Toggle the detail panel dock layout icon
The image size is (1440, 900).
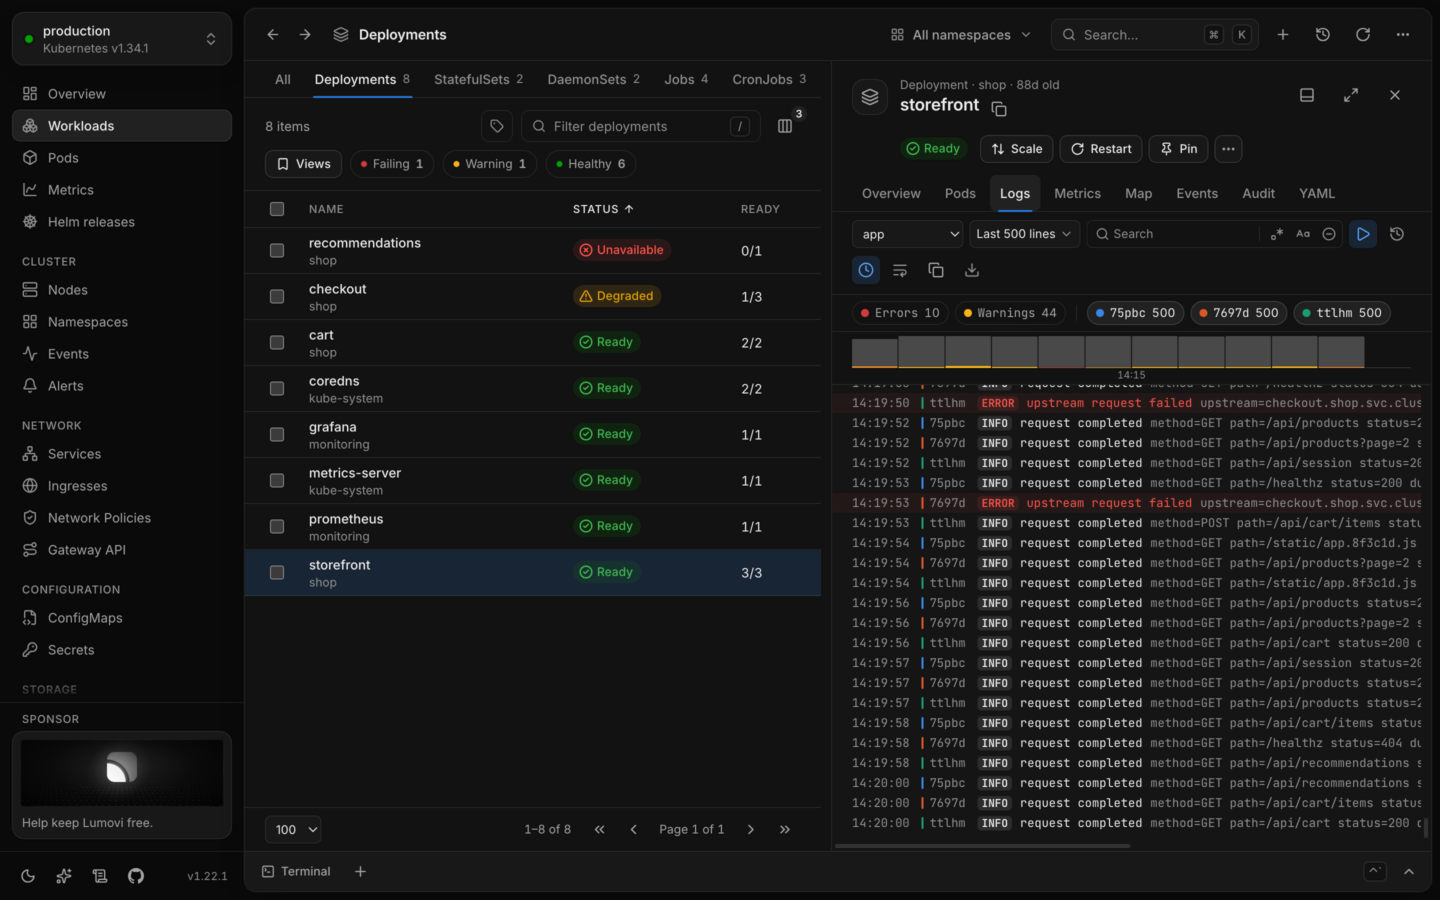[1307, 95]
